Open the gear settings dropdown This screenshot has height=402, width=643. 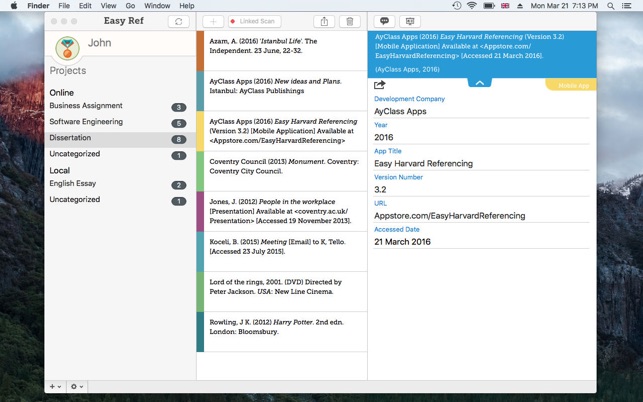(x=76, y=386)
